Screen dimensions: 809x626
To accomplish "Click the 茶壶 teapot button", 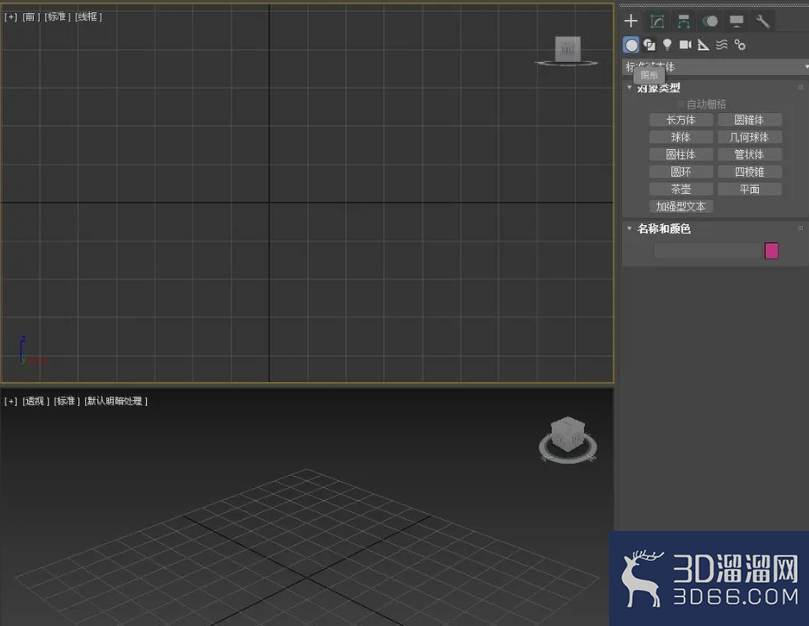I will click(x=681, y=189).
